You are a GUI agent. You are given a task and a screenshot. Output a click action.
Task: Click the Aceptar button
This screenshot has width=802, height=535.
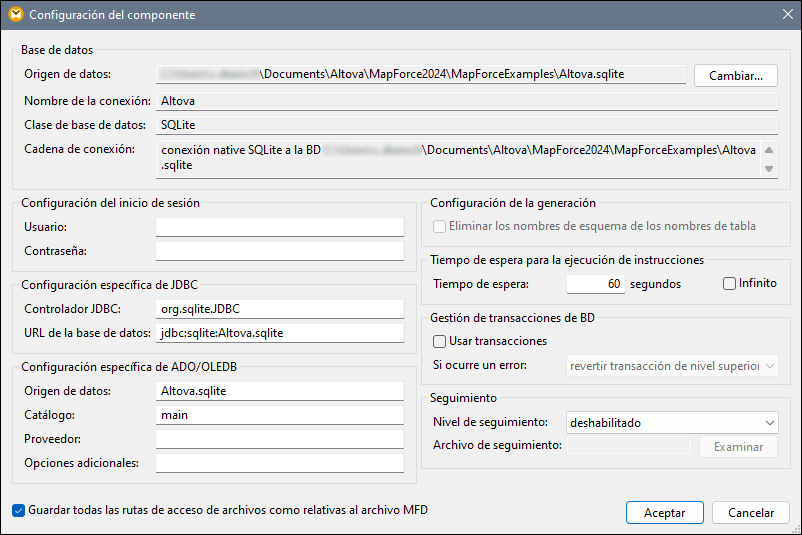(664, 512)
